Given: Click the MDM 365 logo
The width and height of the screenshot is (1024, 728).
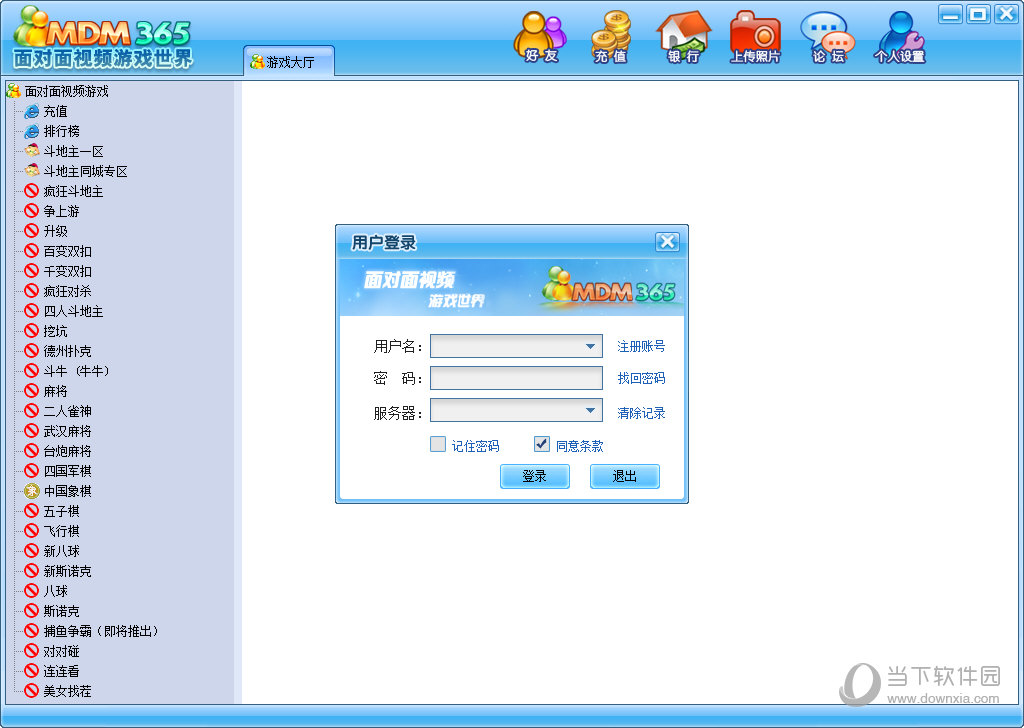Looking at the screenshot, I should (103, 38).
